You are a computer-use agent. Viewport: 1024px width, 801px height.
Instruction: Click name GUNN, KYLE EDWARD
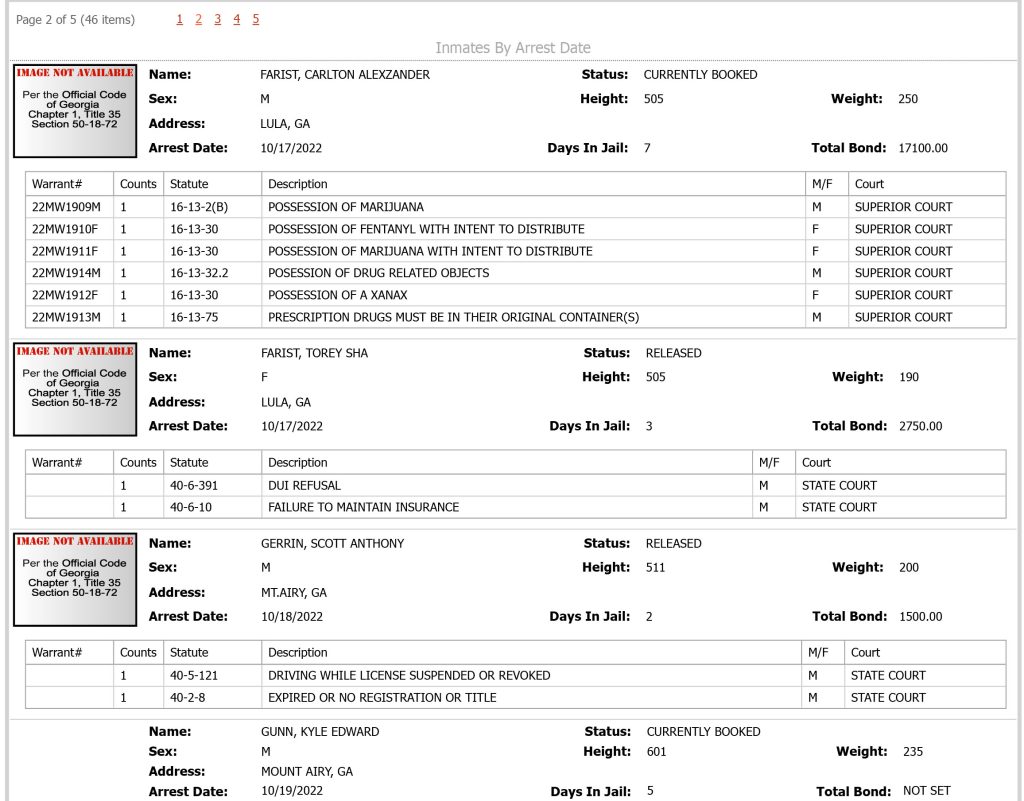click(x=320, y=732)
